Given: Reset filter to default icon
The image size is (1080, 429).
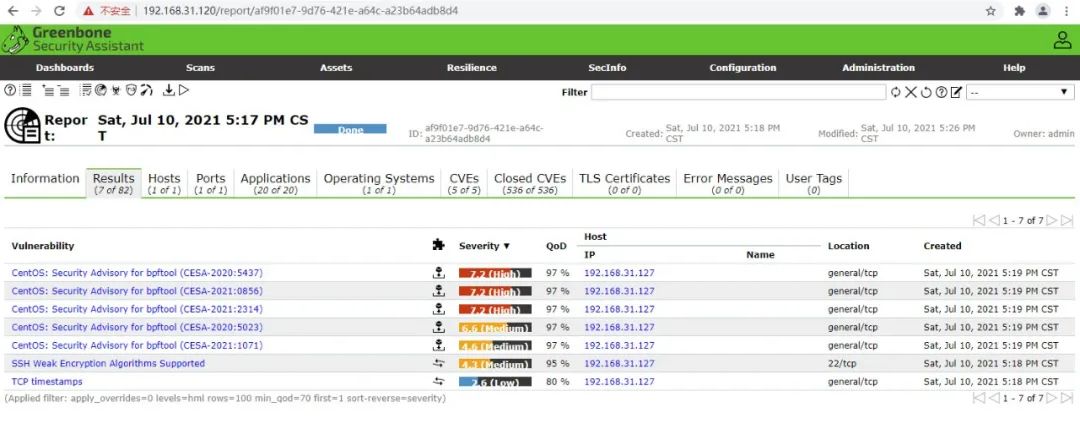Looking at the screenshot, I should 926,92.
